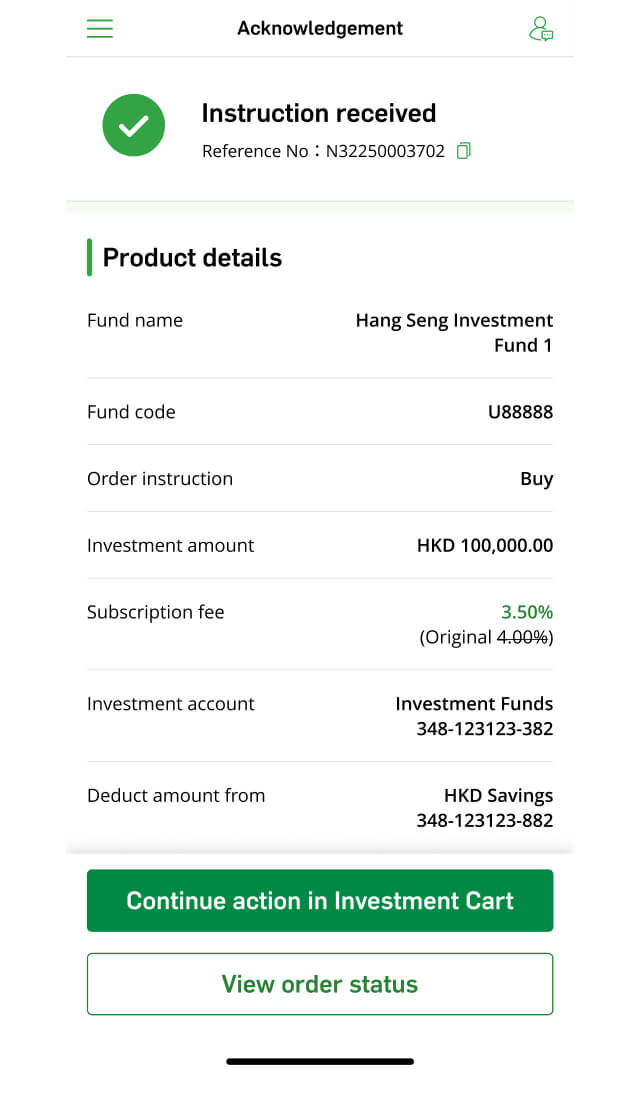Viewport: 640px width, 1100px height.
Task: Click View order status button
Action: (320, 984)
